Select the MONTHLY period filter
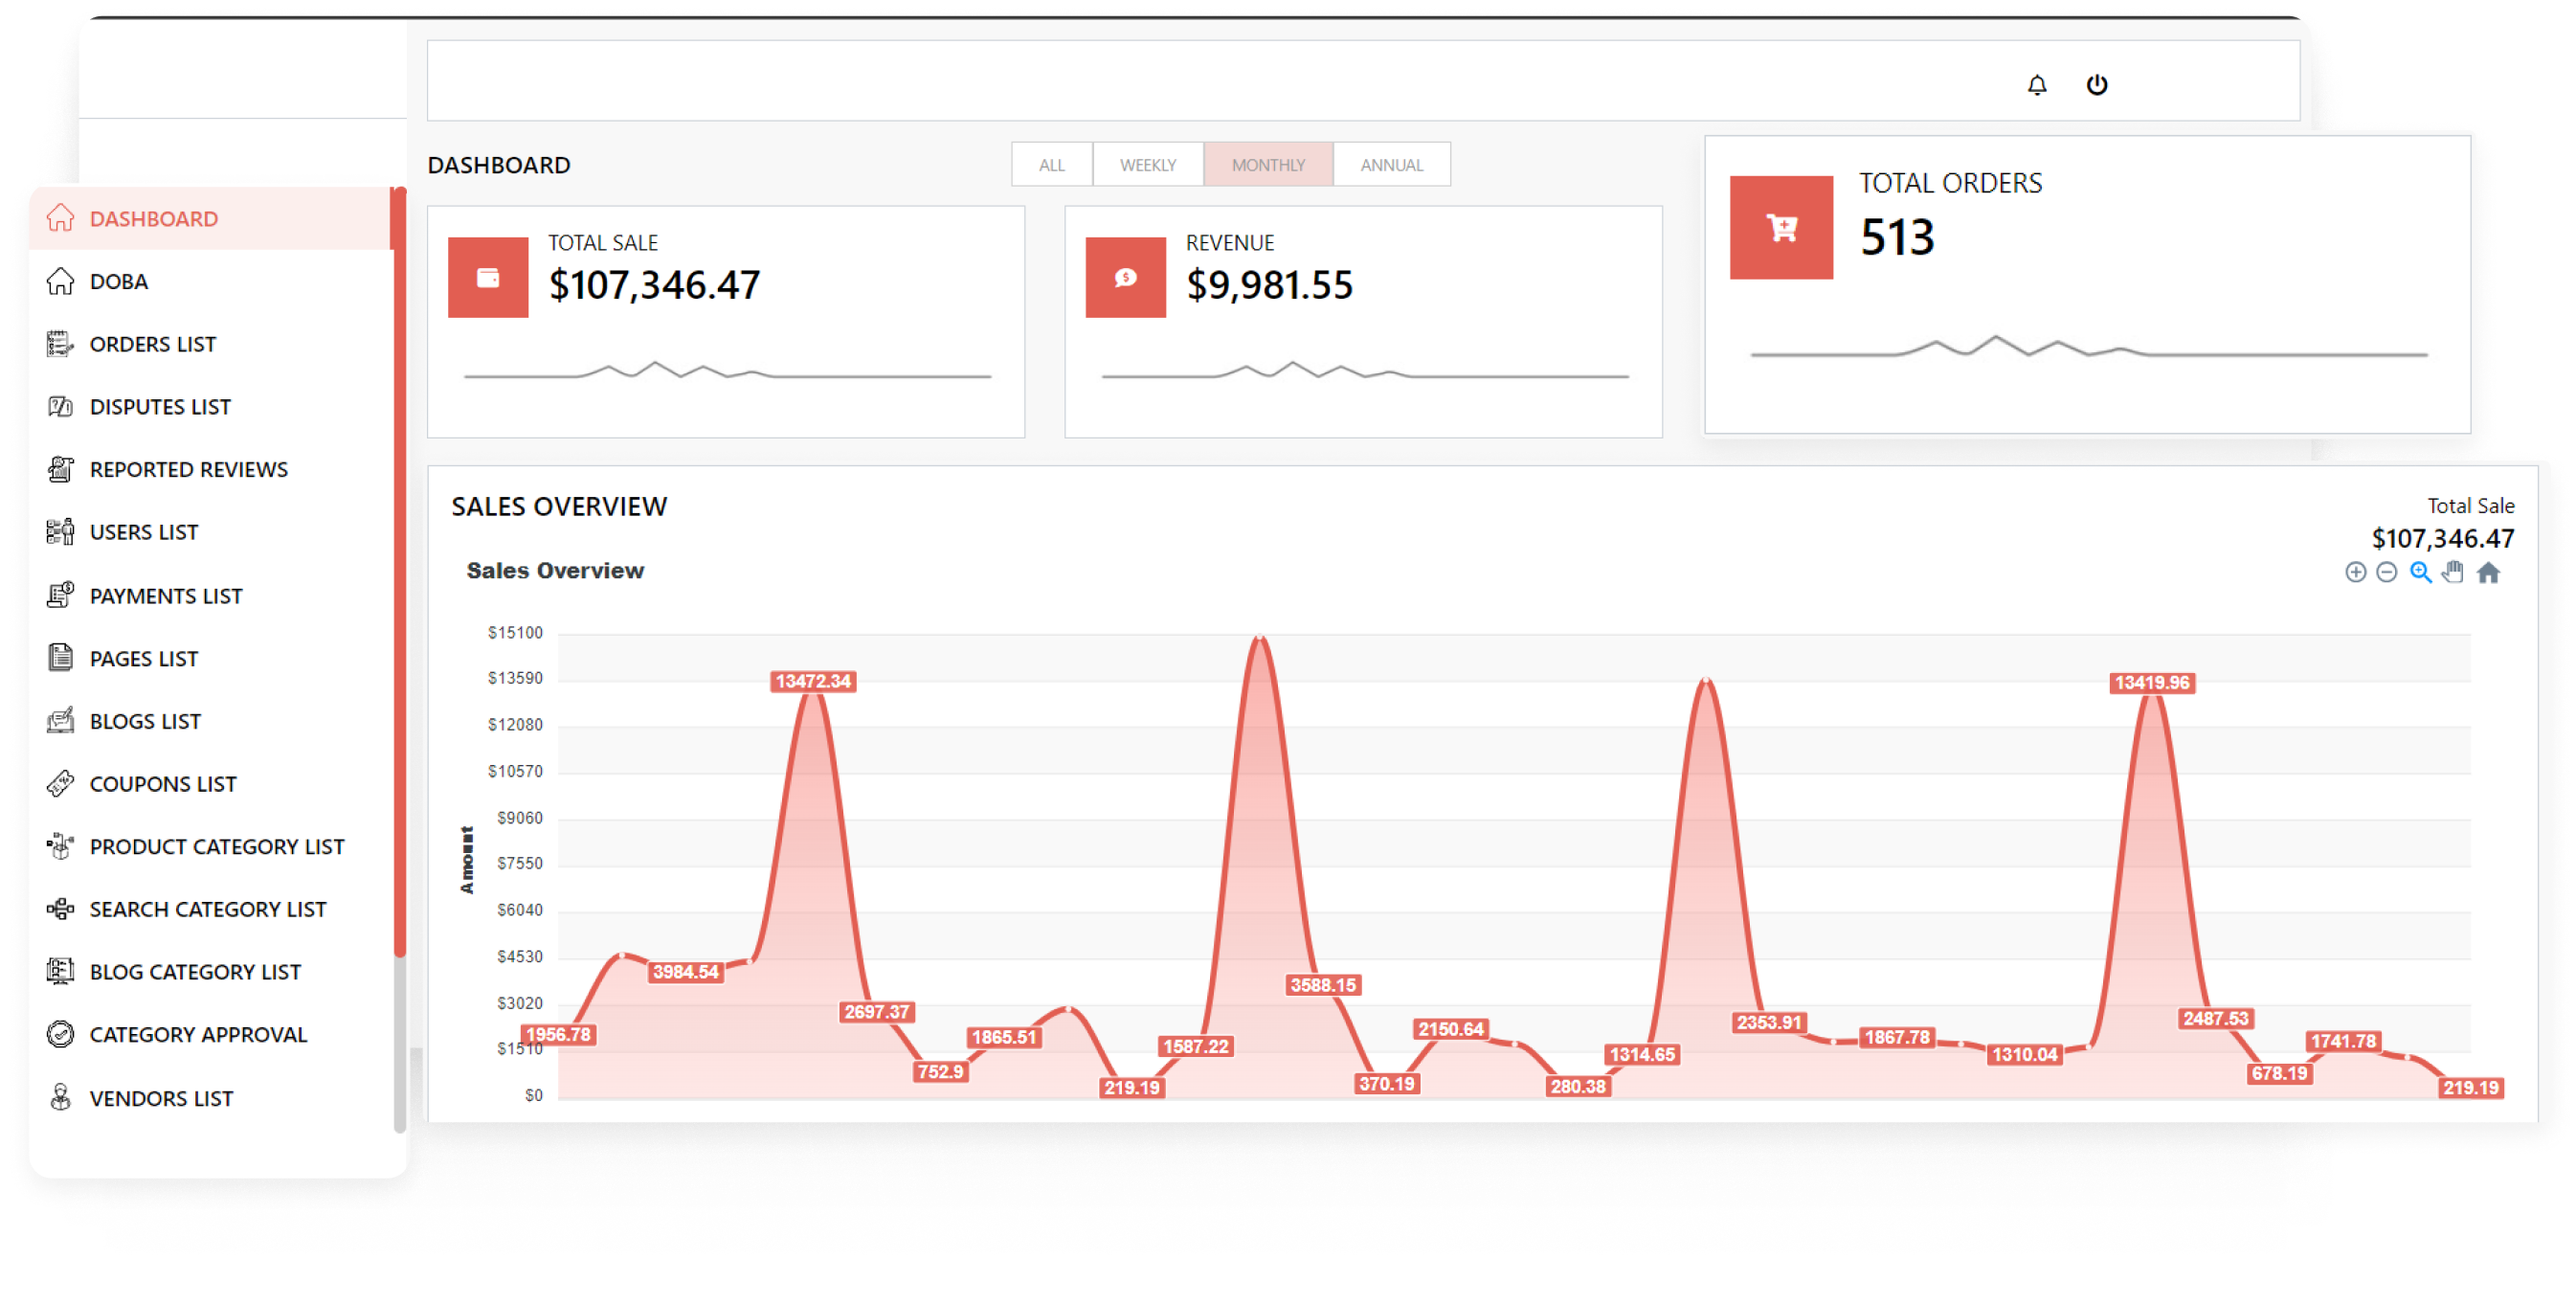This screenshot has width=2576, height=1304. pyautogui.click(x=1268, y=165)
